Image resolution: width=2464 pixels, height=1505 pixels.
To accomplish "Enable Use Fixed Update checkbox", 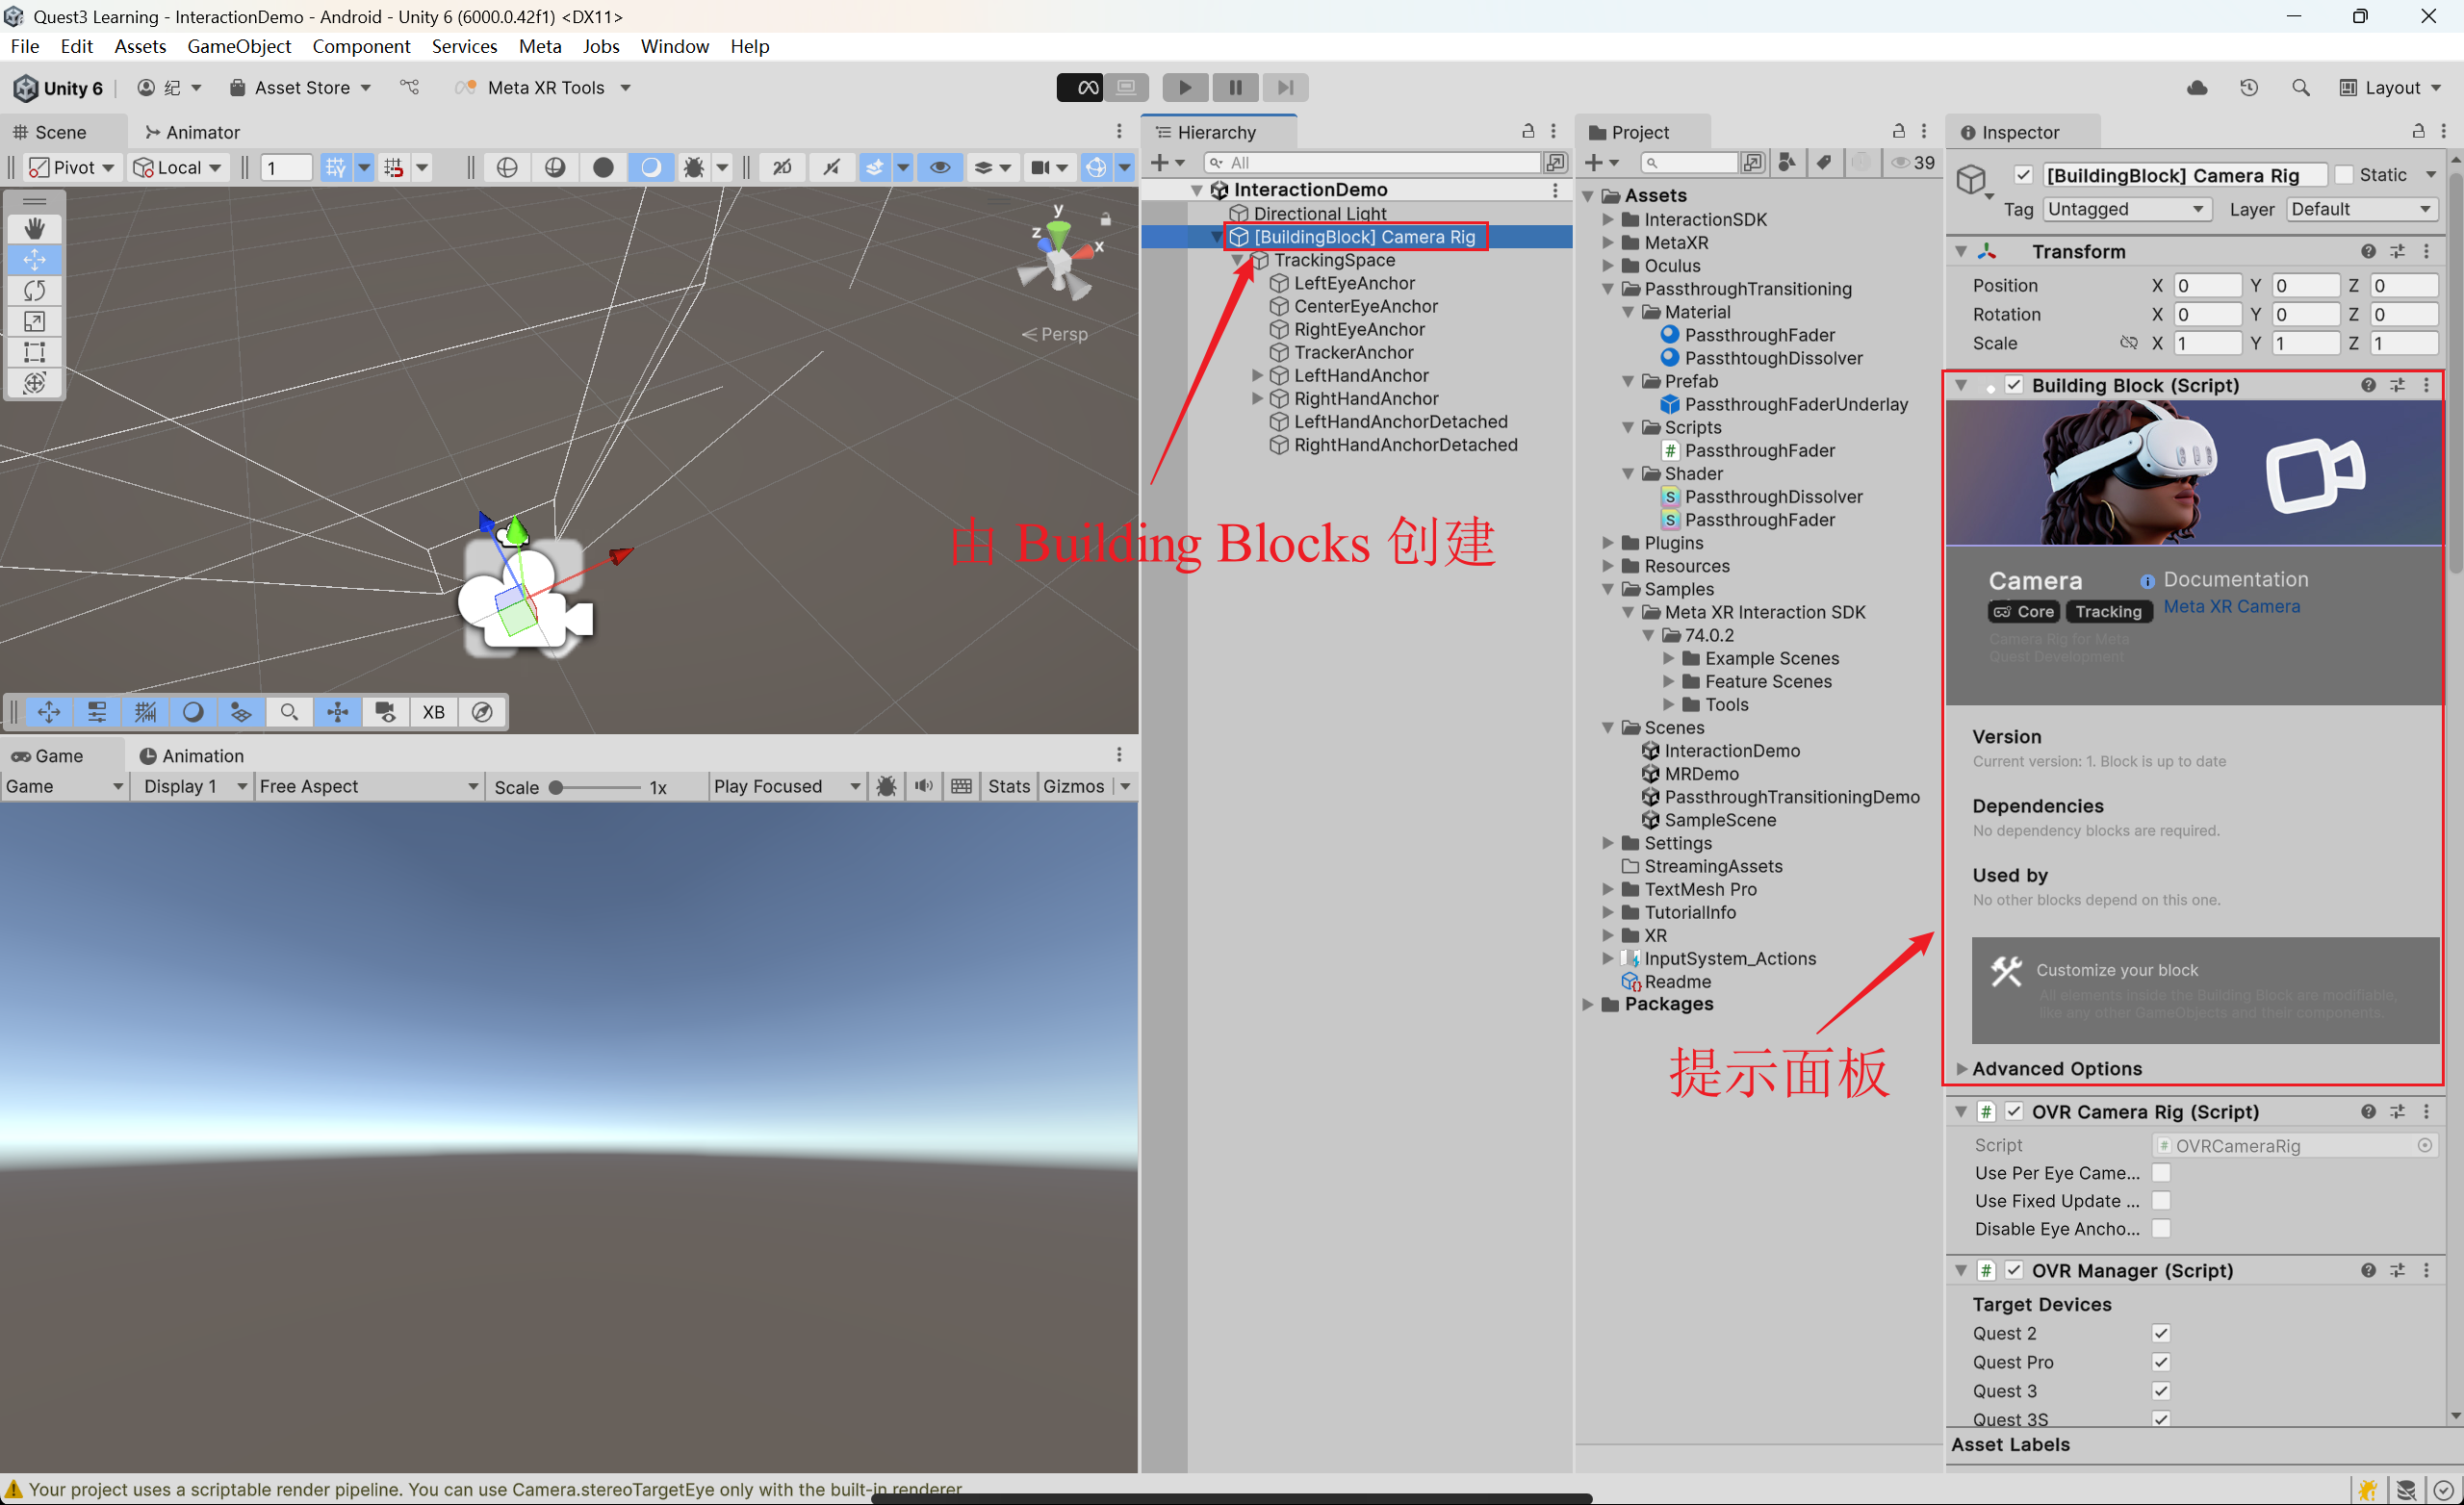I will [x=2161, y=1200].
